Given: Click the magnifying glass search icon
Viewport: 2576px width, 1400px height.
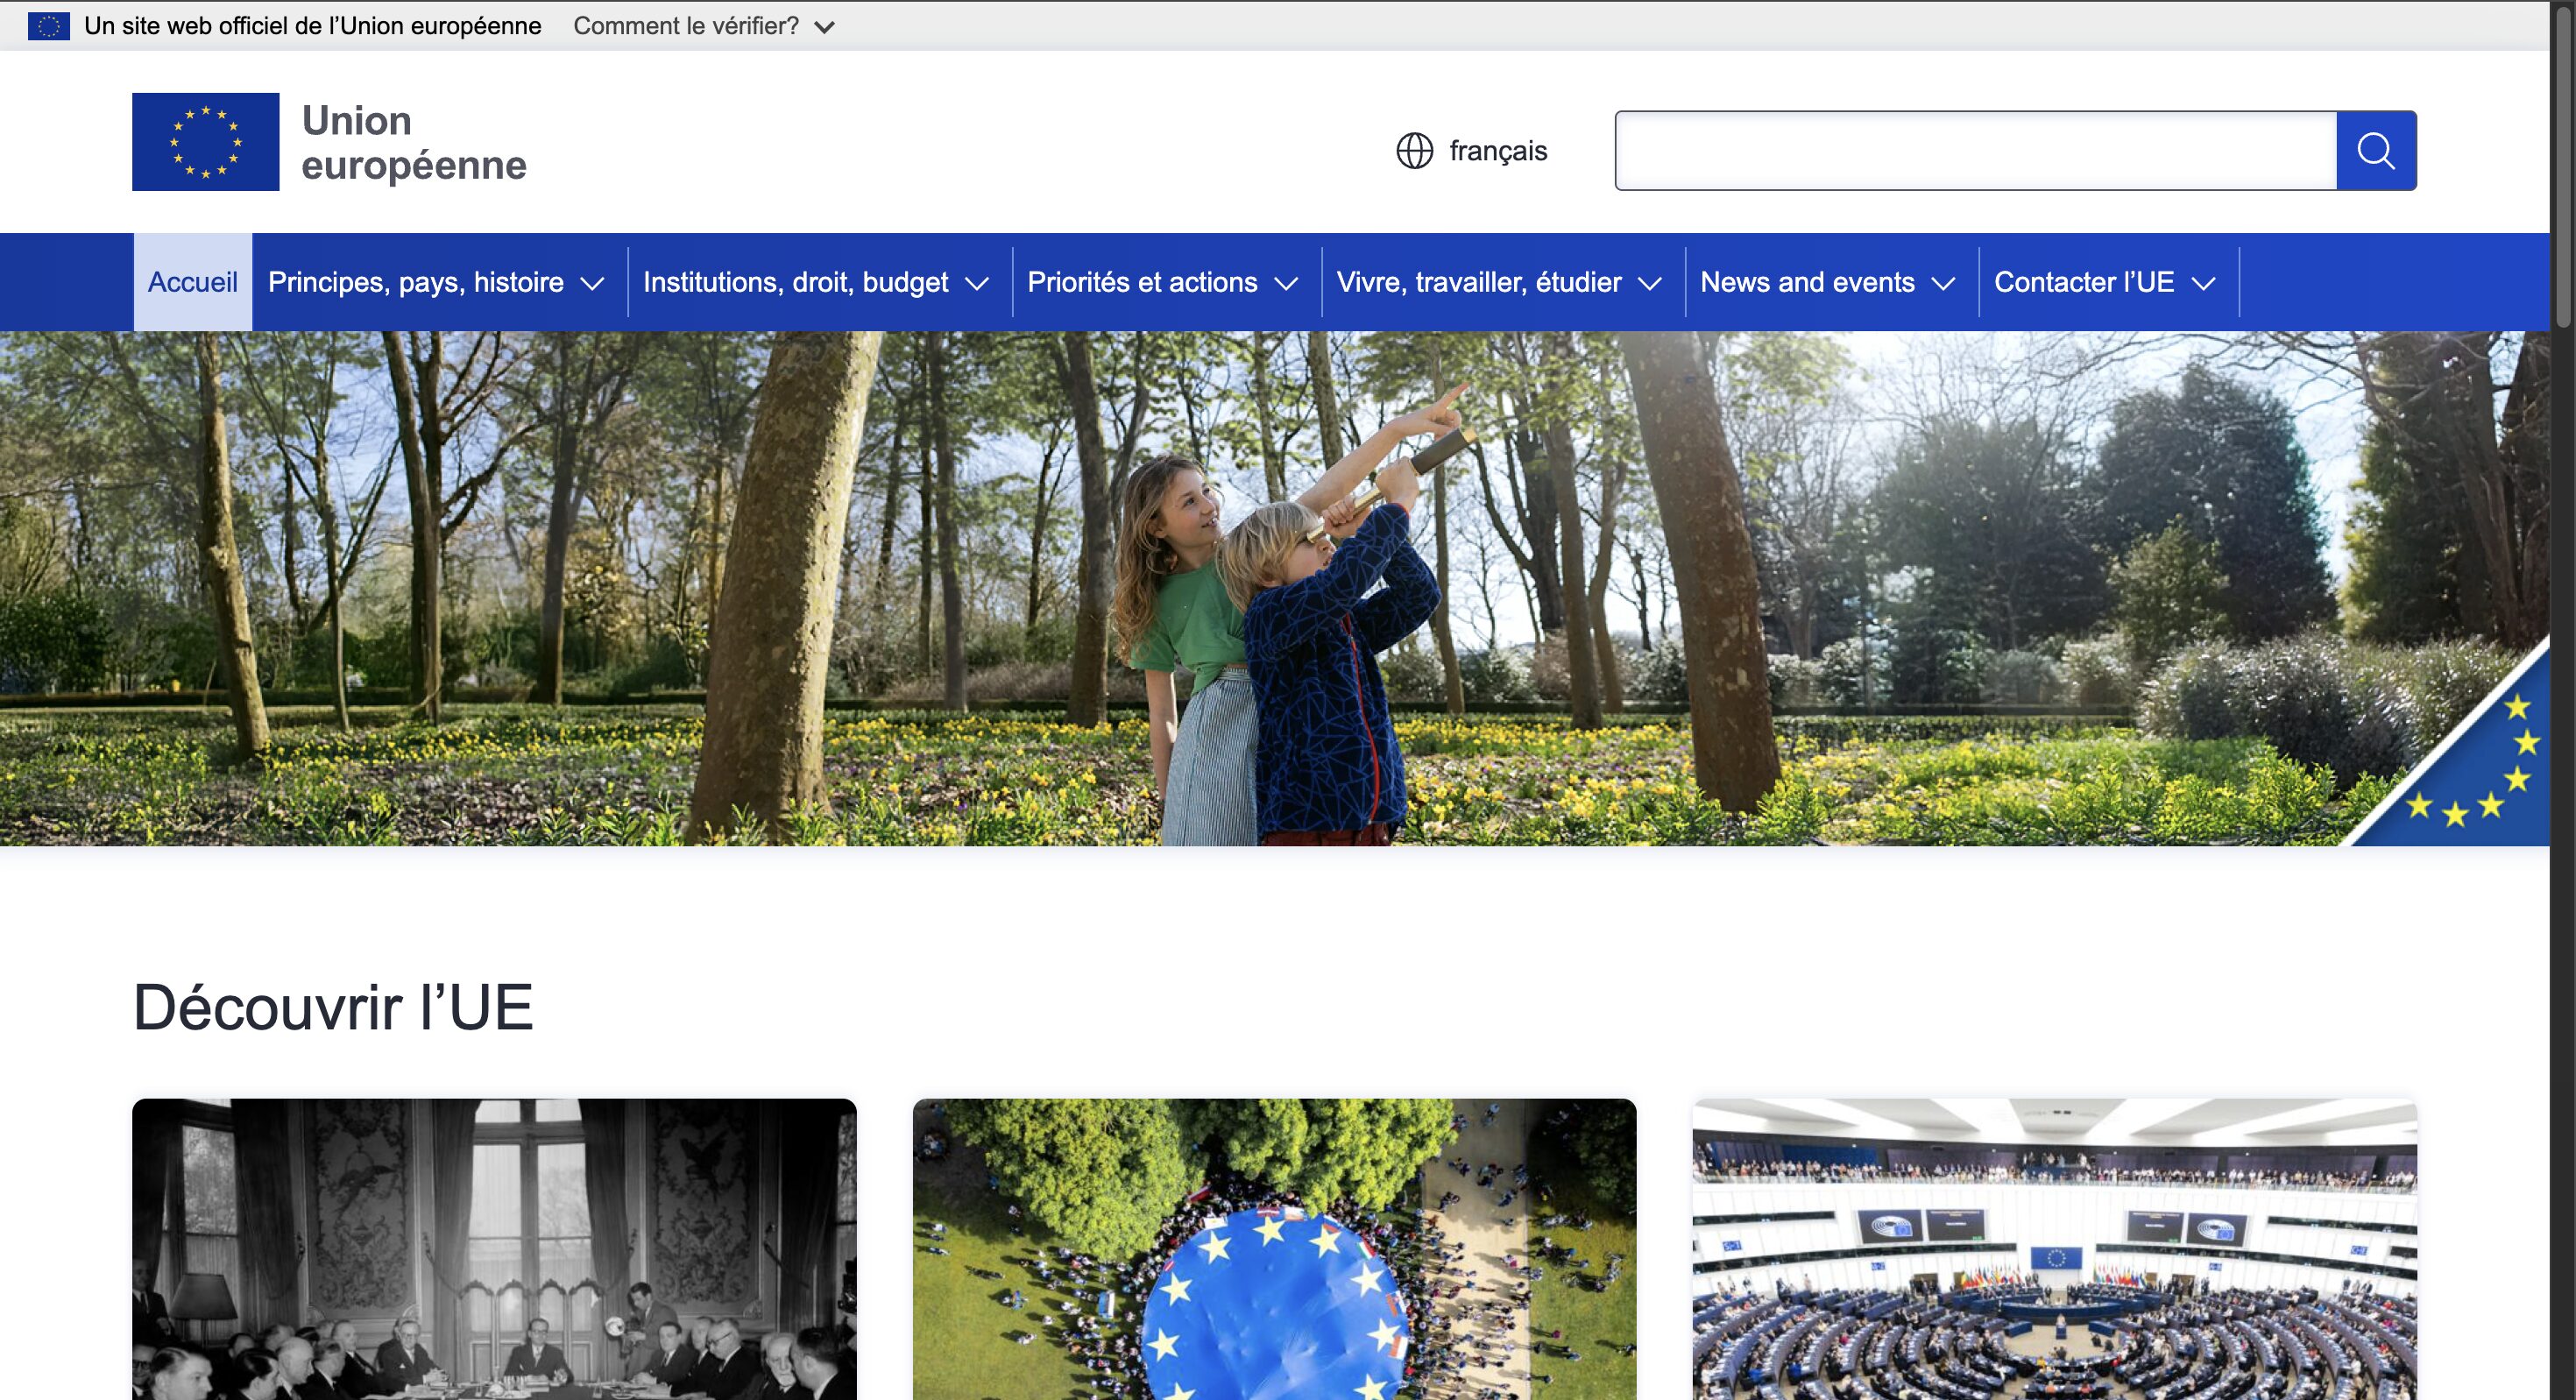Looking at the screenshot, I should pyautogui.click(x=2375, y=151).
